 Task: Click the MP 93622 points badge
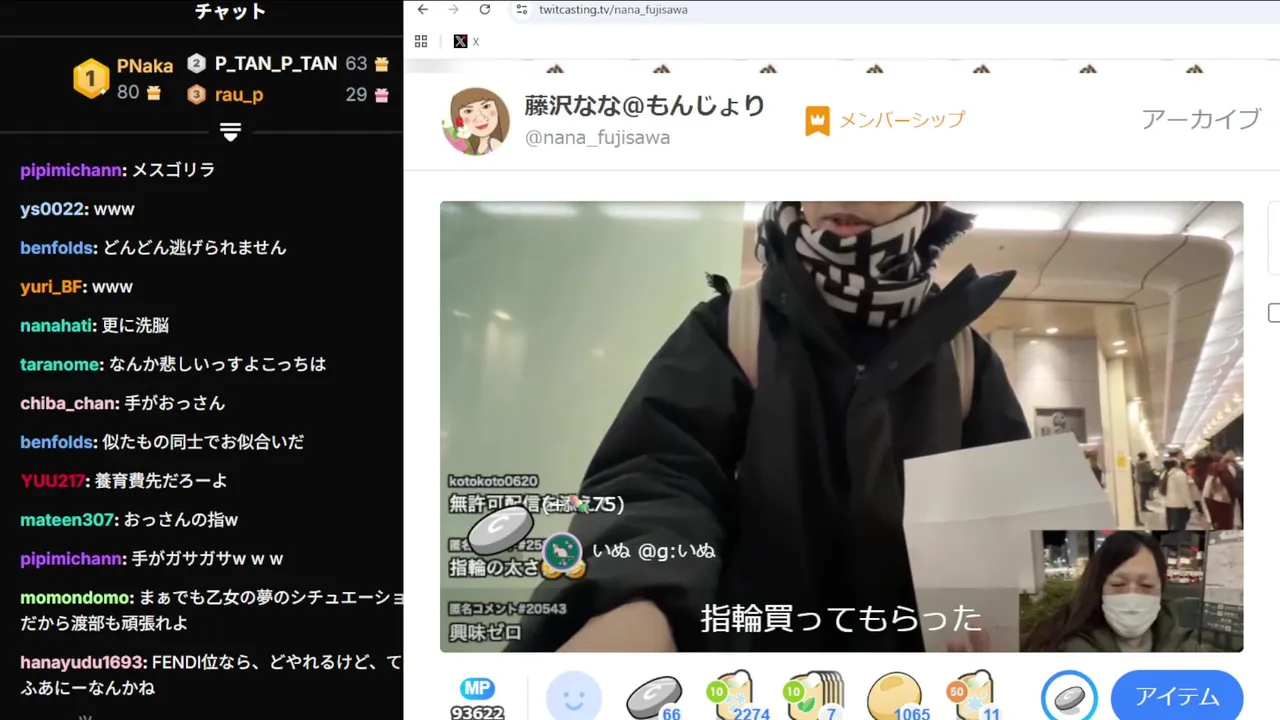coord(477,700)
